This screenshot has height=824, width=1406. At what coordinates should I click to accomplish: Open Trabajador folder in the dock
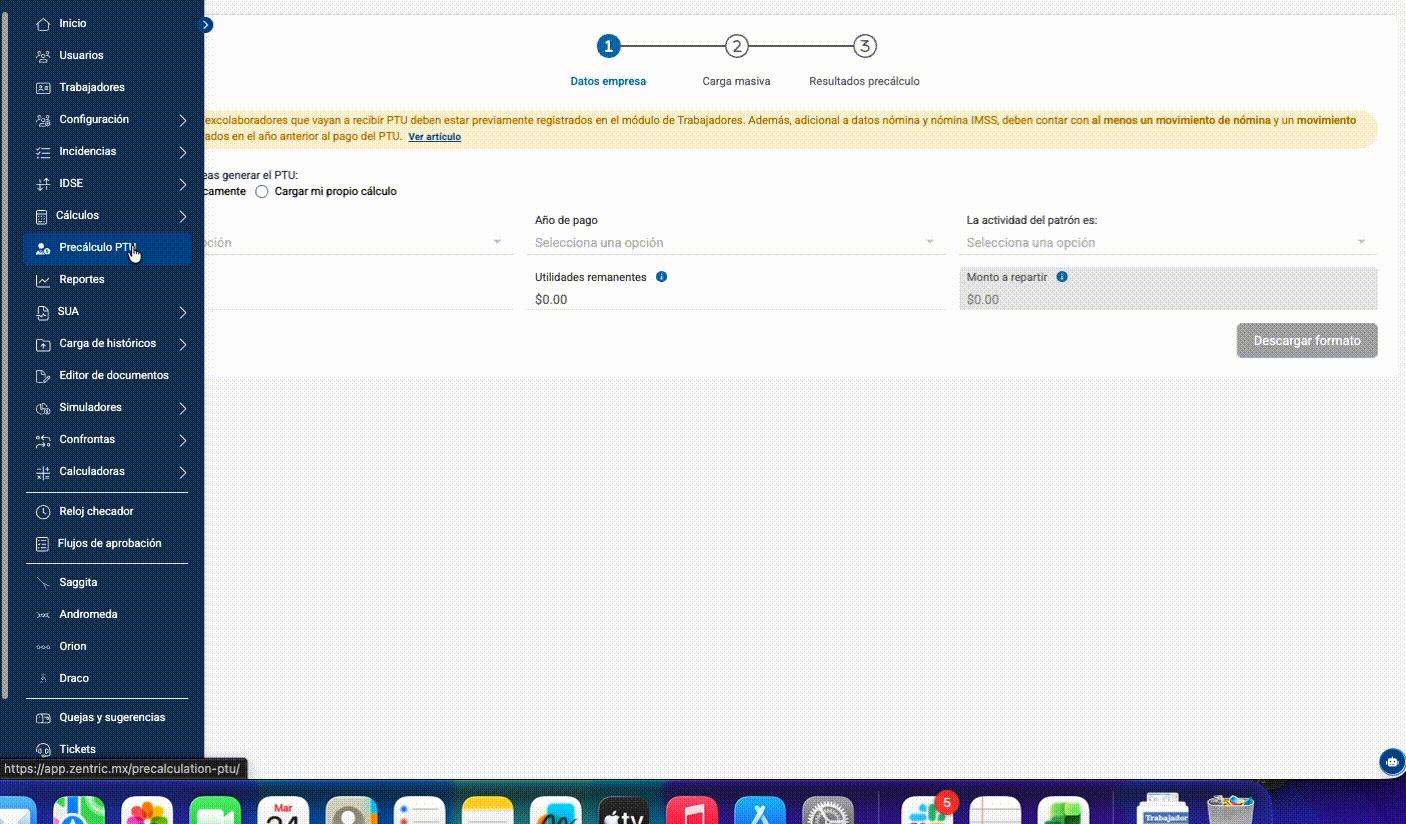tap(1164, 809)
